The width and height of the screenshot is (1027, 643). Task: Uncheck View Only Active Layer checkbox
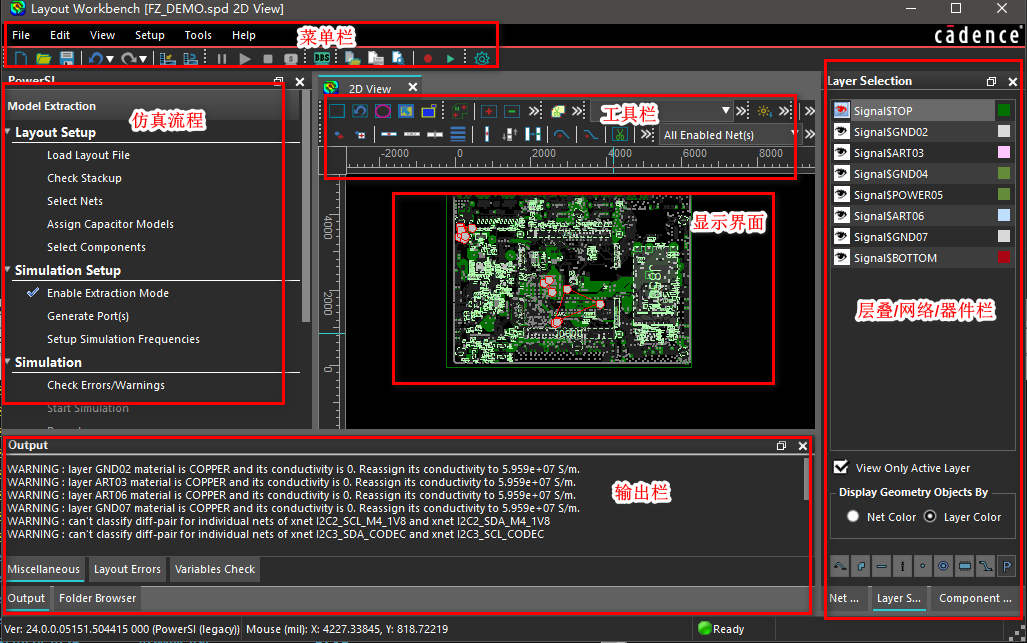(x=841, y=467)
